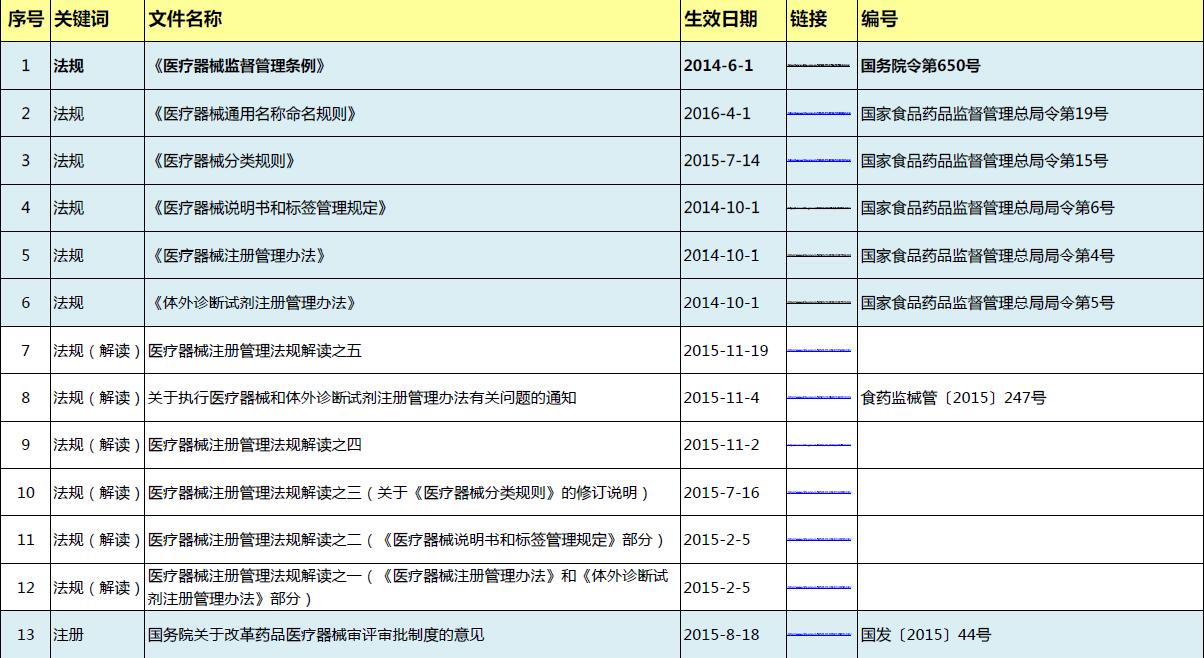The image size is (1204, 658).
Task: Select the 生效日期 header cell
Action: click(x=732, y=20)
